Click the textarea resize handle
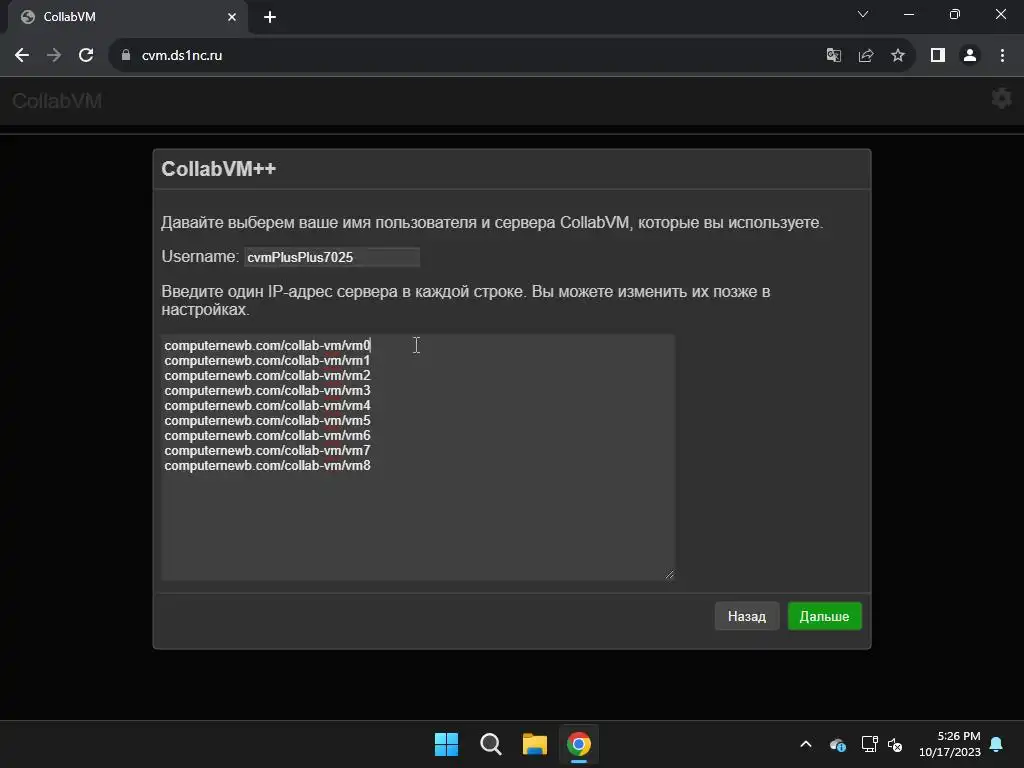 [669, 575]
